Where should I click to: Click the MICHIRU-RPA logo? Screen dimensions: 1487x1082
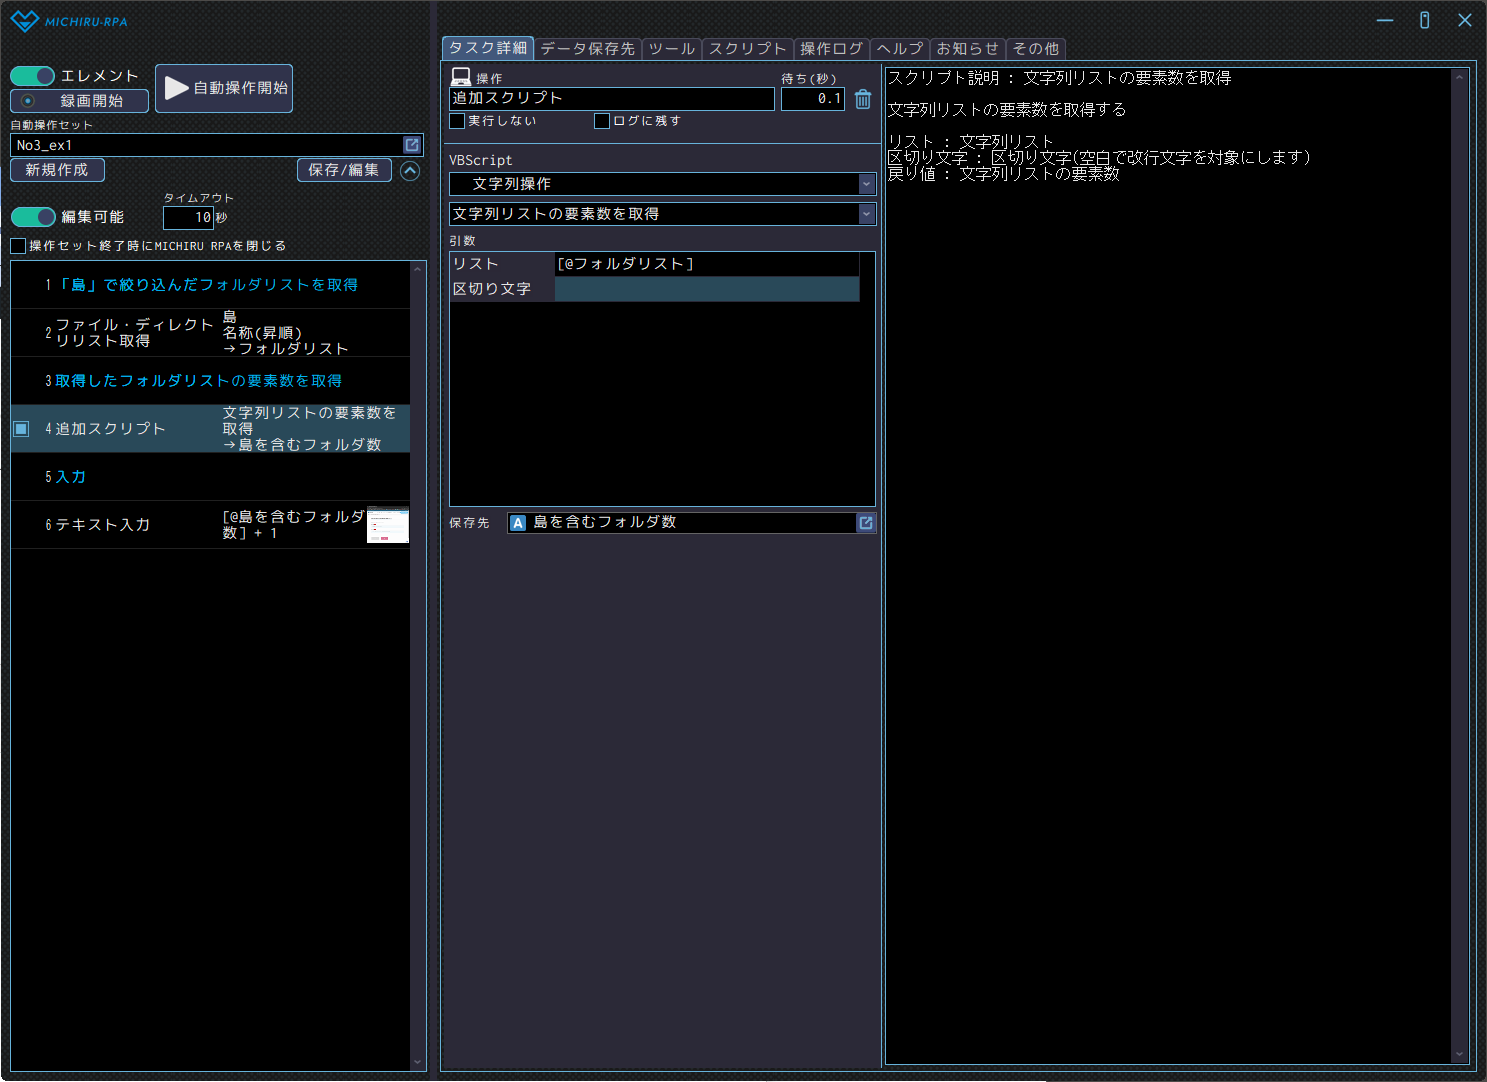[69, 21]
